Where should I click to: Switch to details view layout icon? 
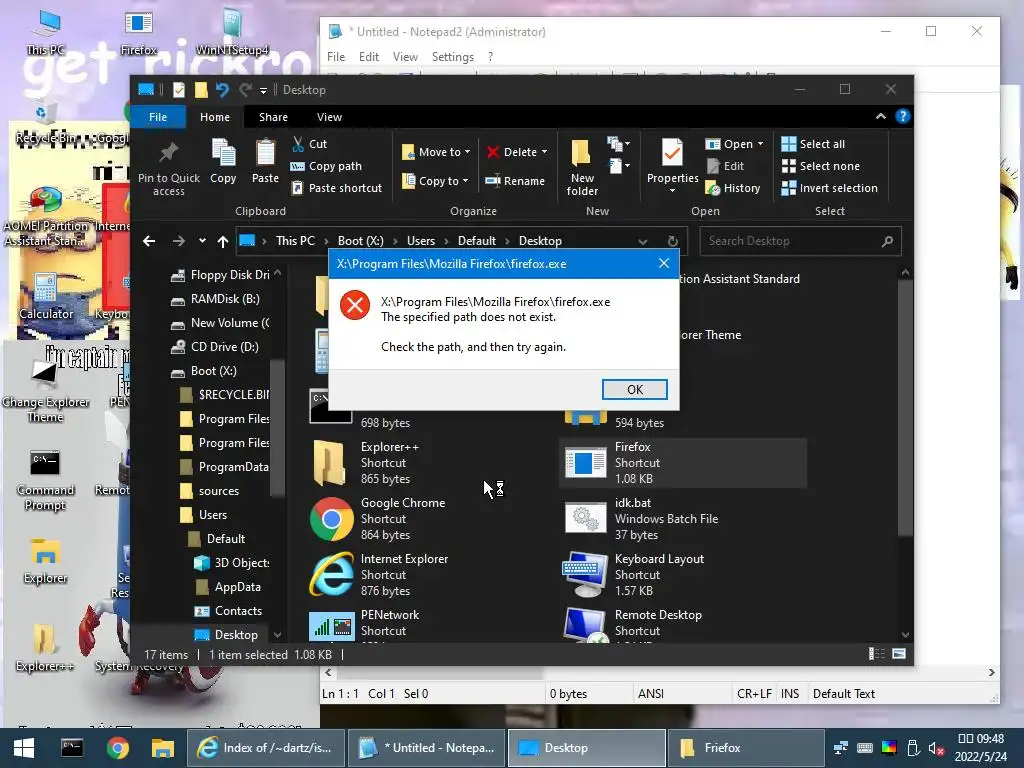click(x=877, y=654)
